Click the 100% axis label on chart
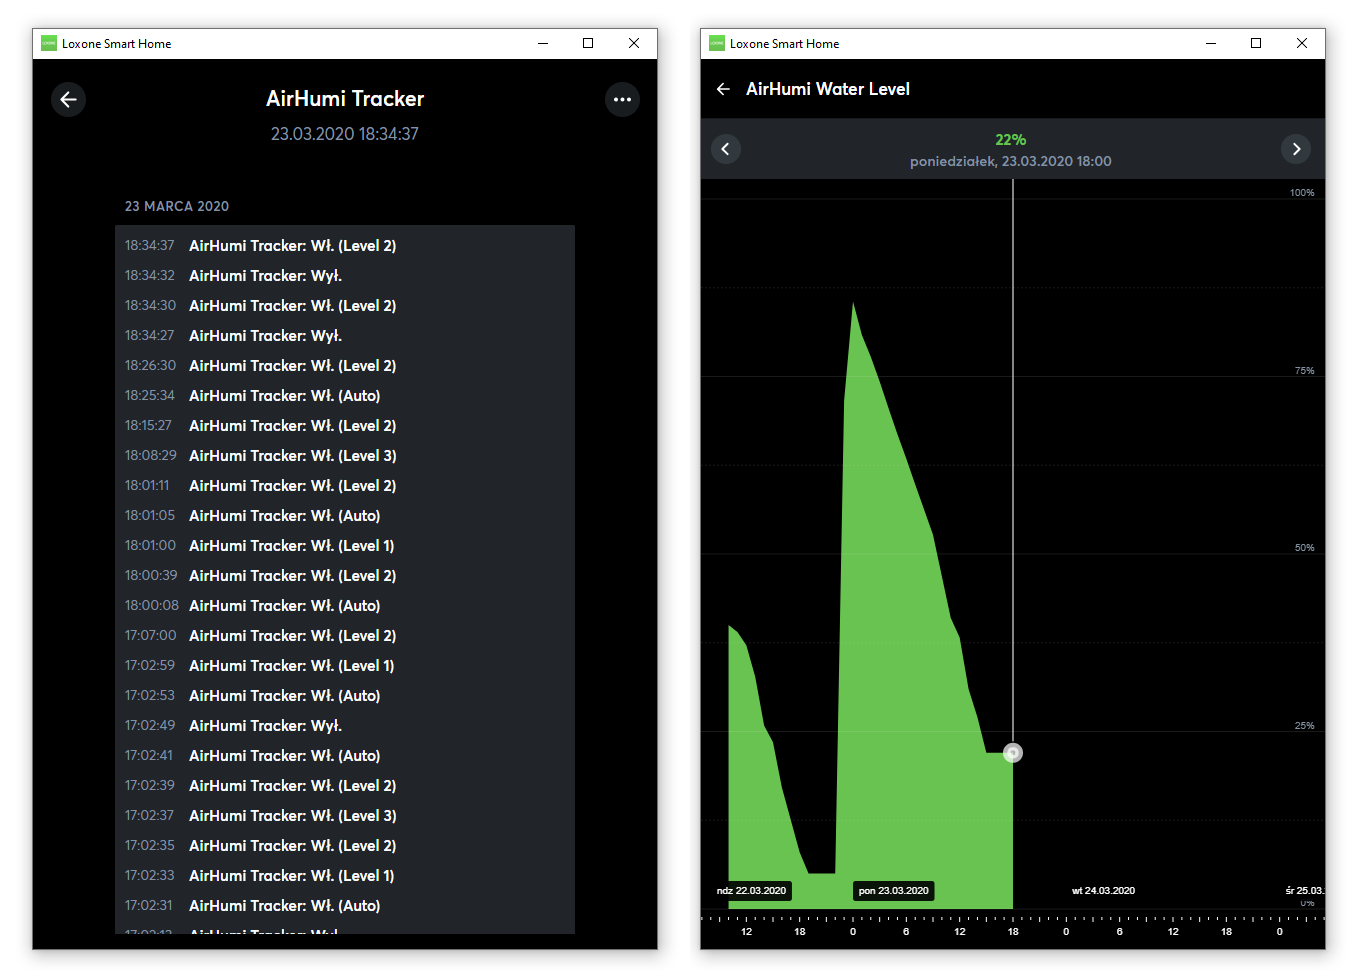 (x=1302, y=193)
